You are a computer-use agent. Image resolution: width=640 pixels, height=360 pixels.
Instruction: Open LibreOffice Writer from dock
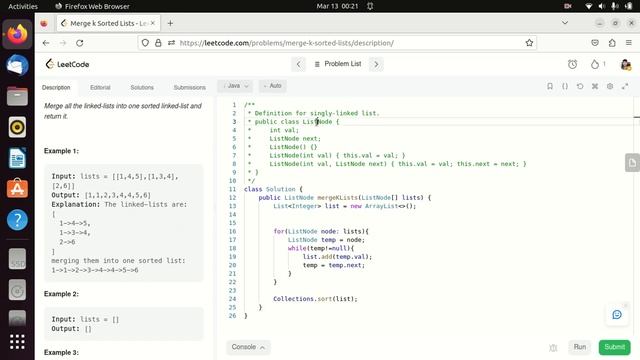tap(17, 158)
